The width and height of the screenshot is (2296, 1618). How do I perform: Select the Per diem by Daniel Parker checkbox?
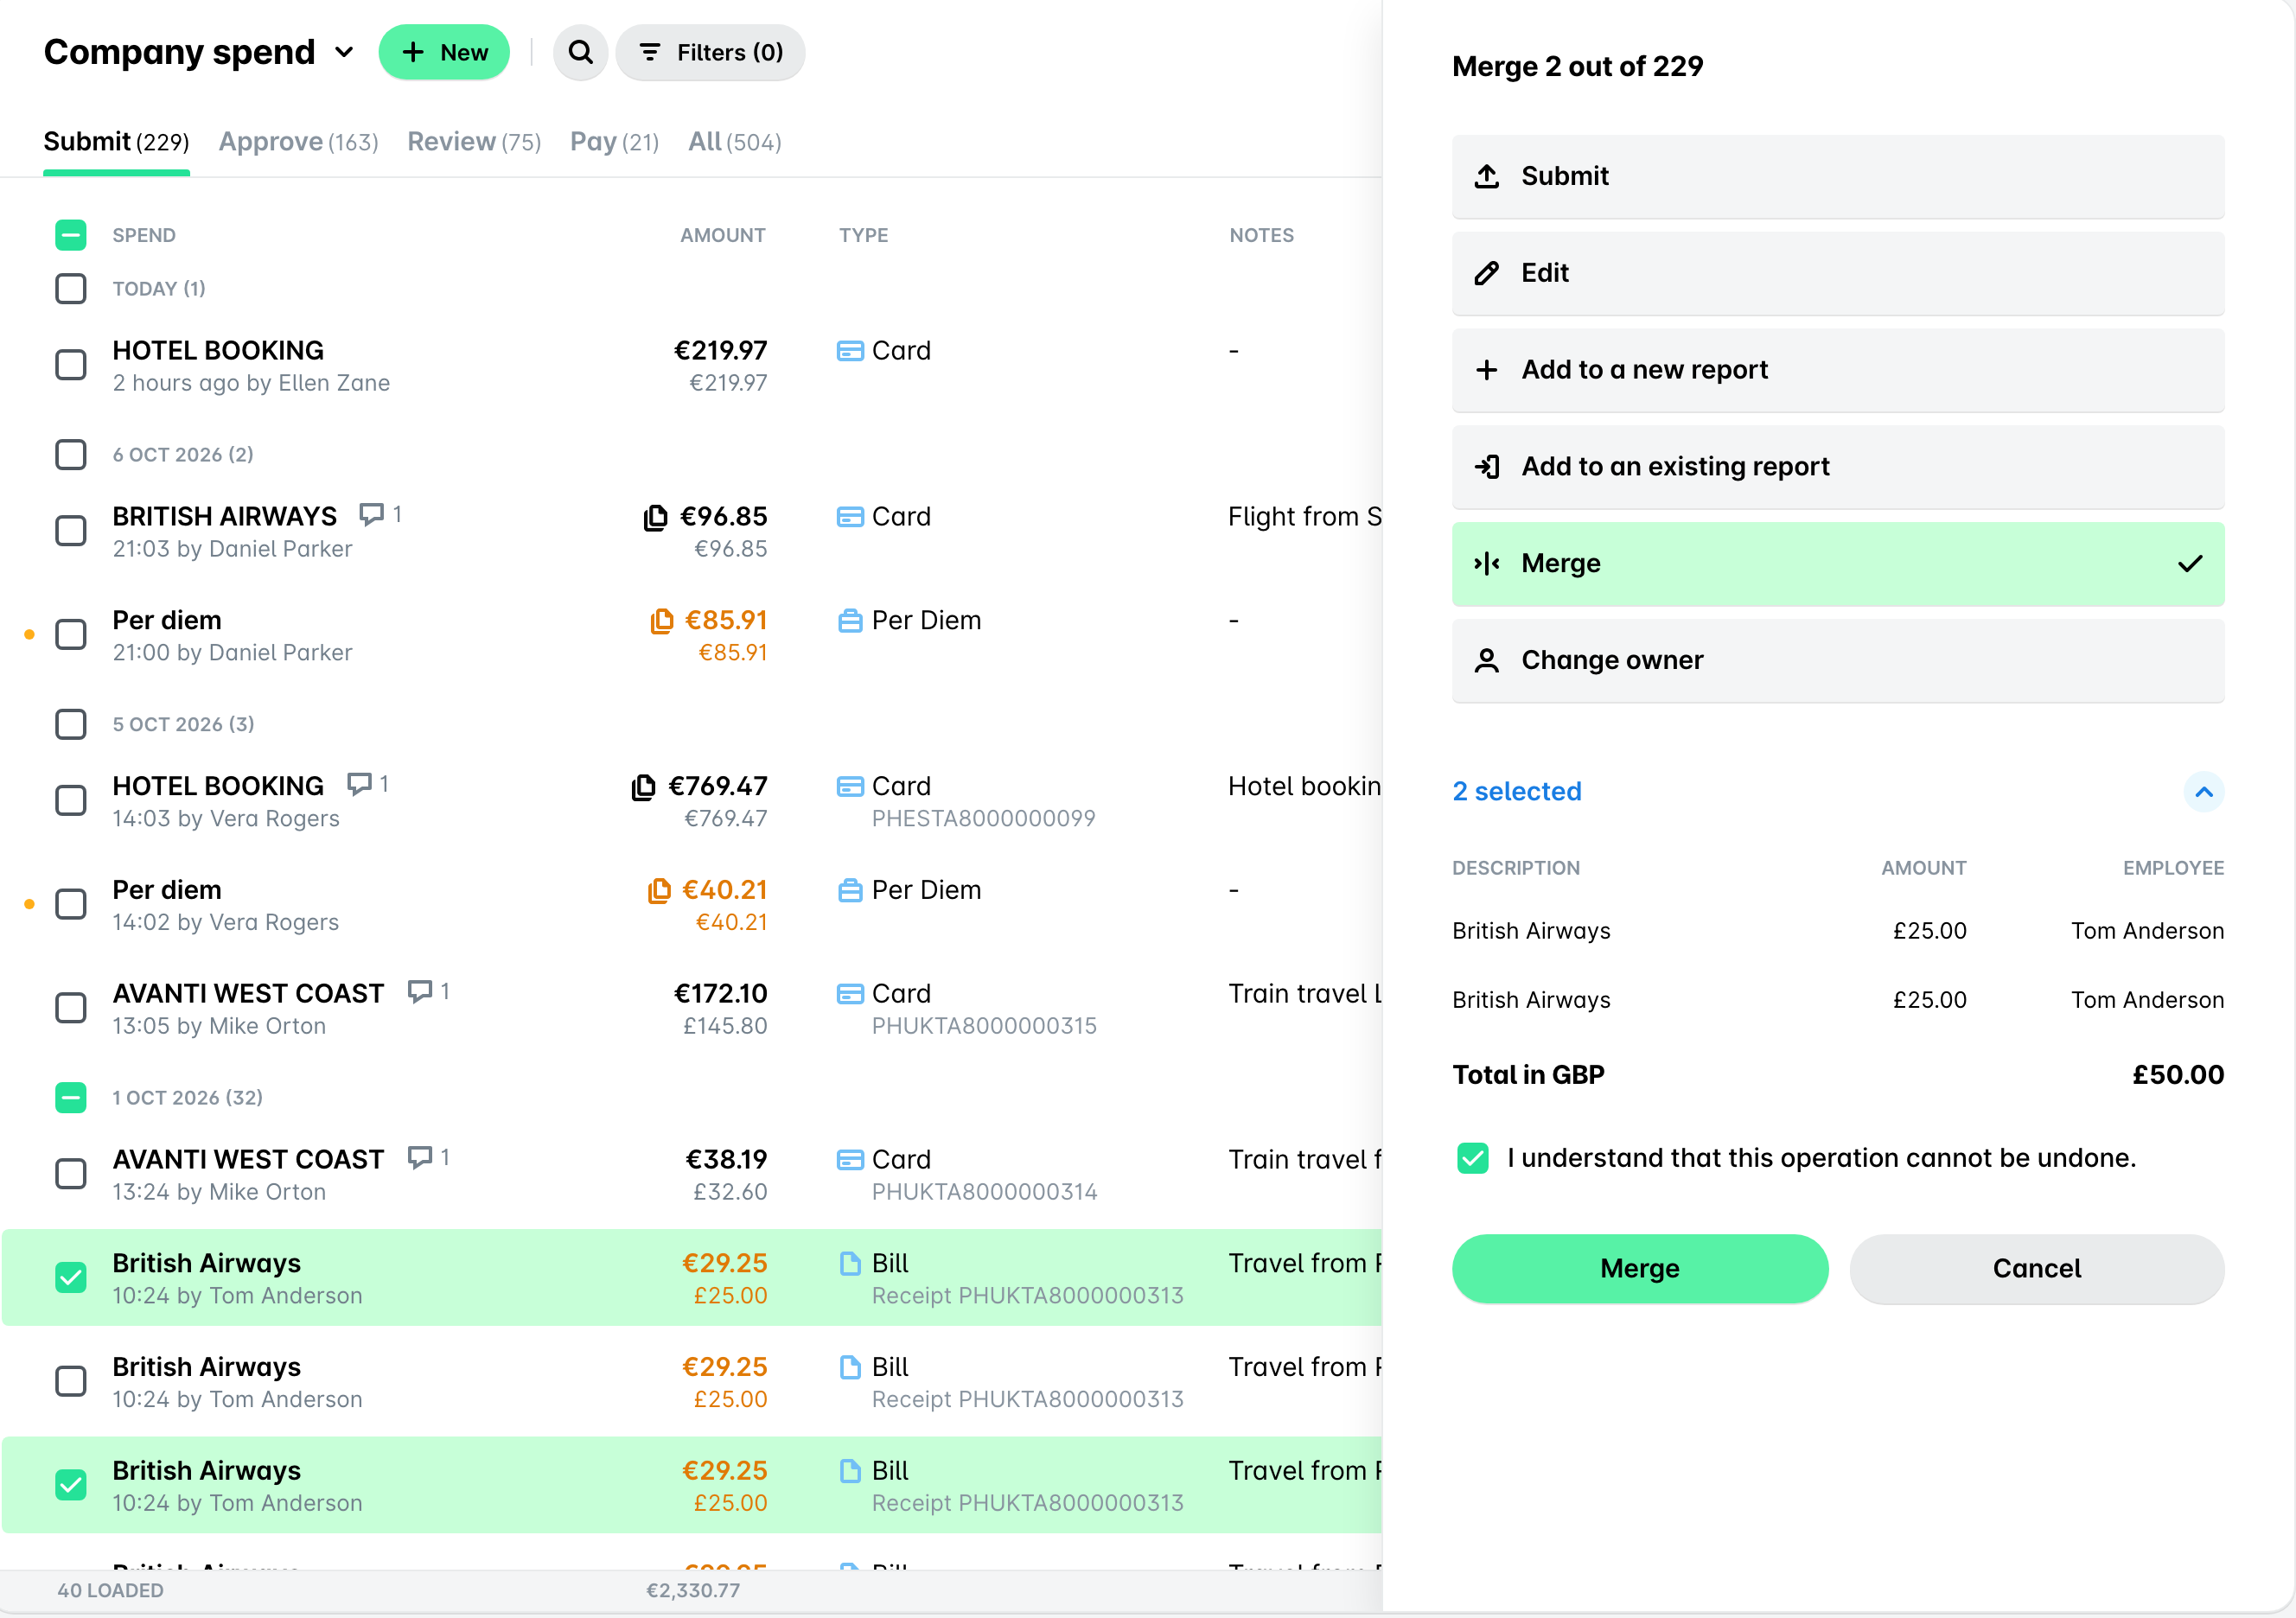(x=71, y=635)
